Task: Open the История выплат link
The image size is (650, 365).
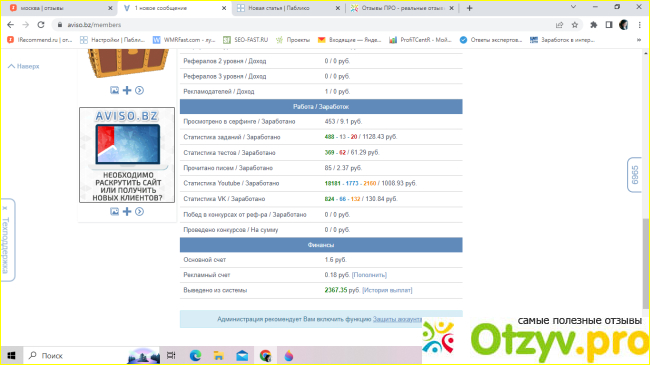Action: click(387, 290)
